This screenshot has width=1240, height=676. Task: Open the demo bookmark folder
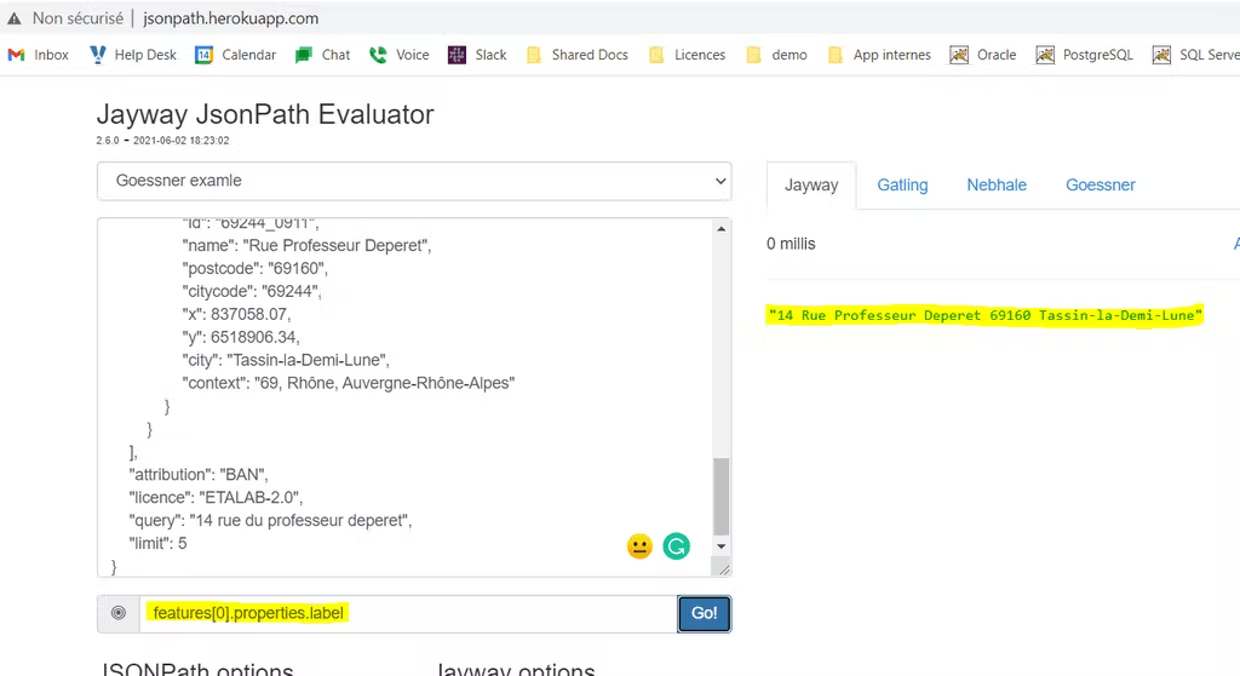[776, 55]
